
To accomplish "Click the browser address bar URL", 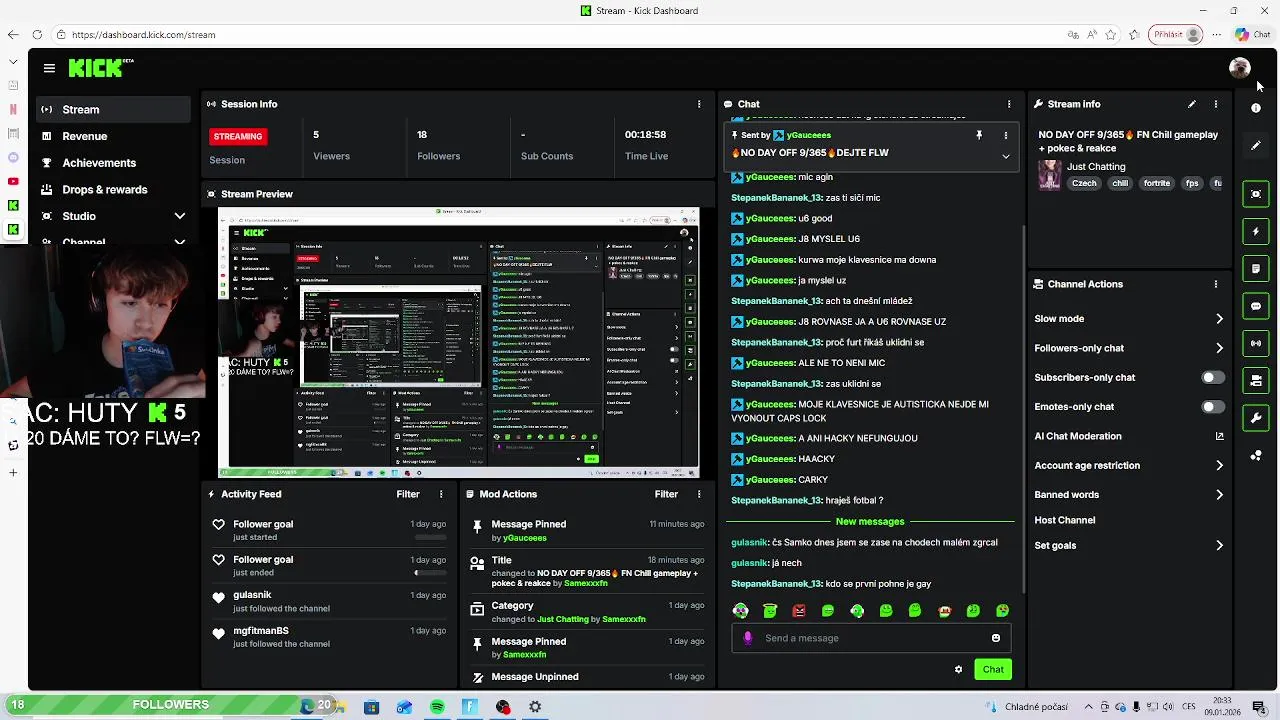I will 143,35.
